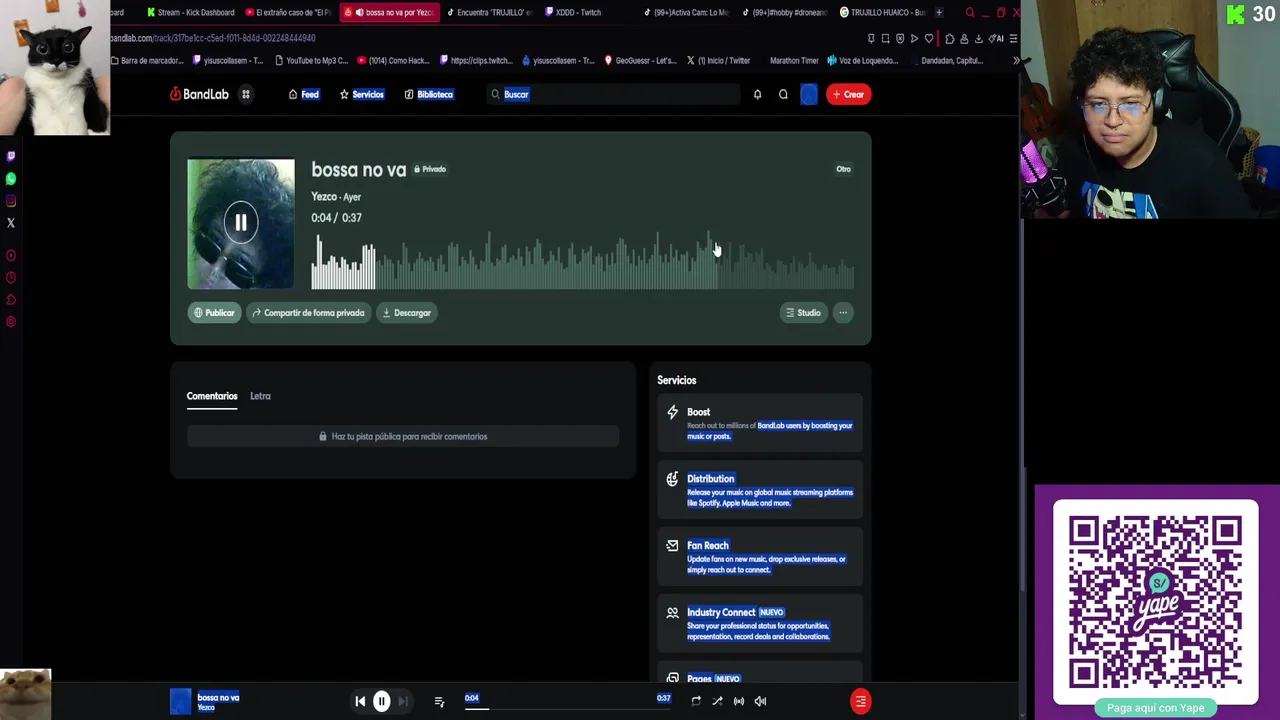Open the Fan Reach service

pos(760,557)
